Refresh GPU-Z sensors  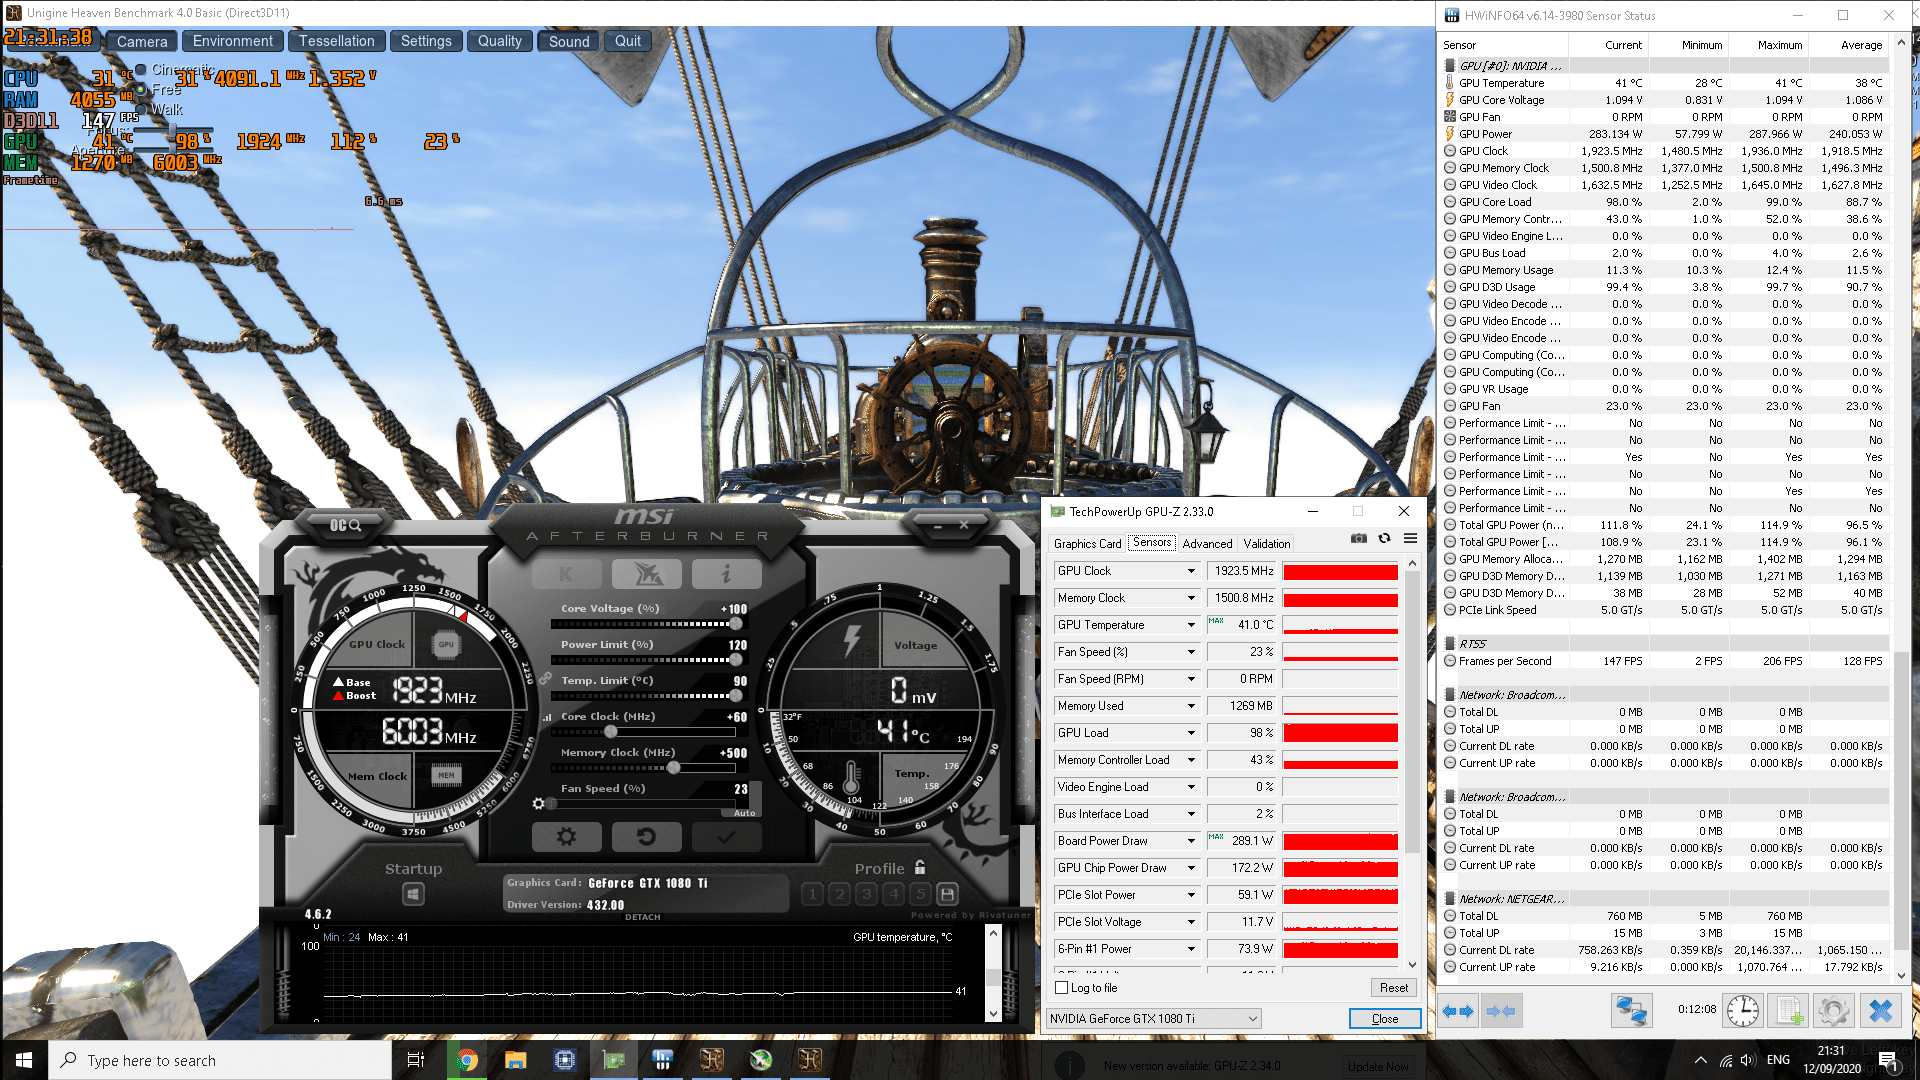tap(1384, 538)
